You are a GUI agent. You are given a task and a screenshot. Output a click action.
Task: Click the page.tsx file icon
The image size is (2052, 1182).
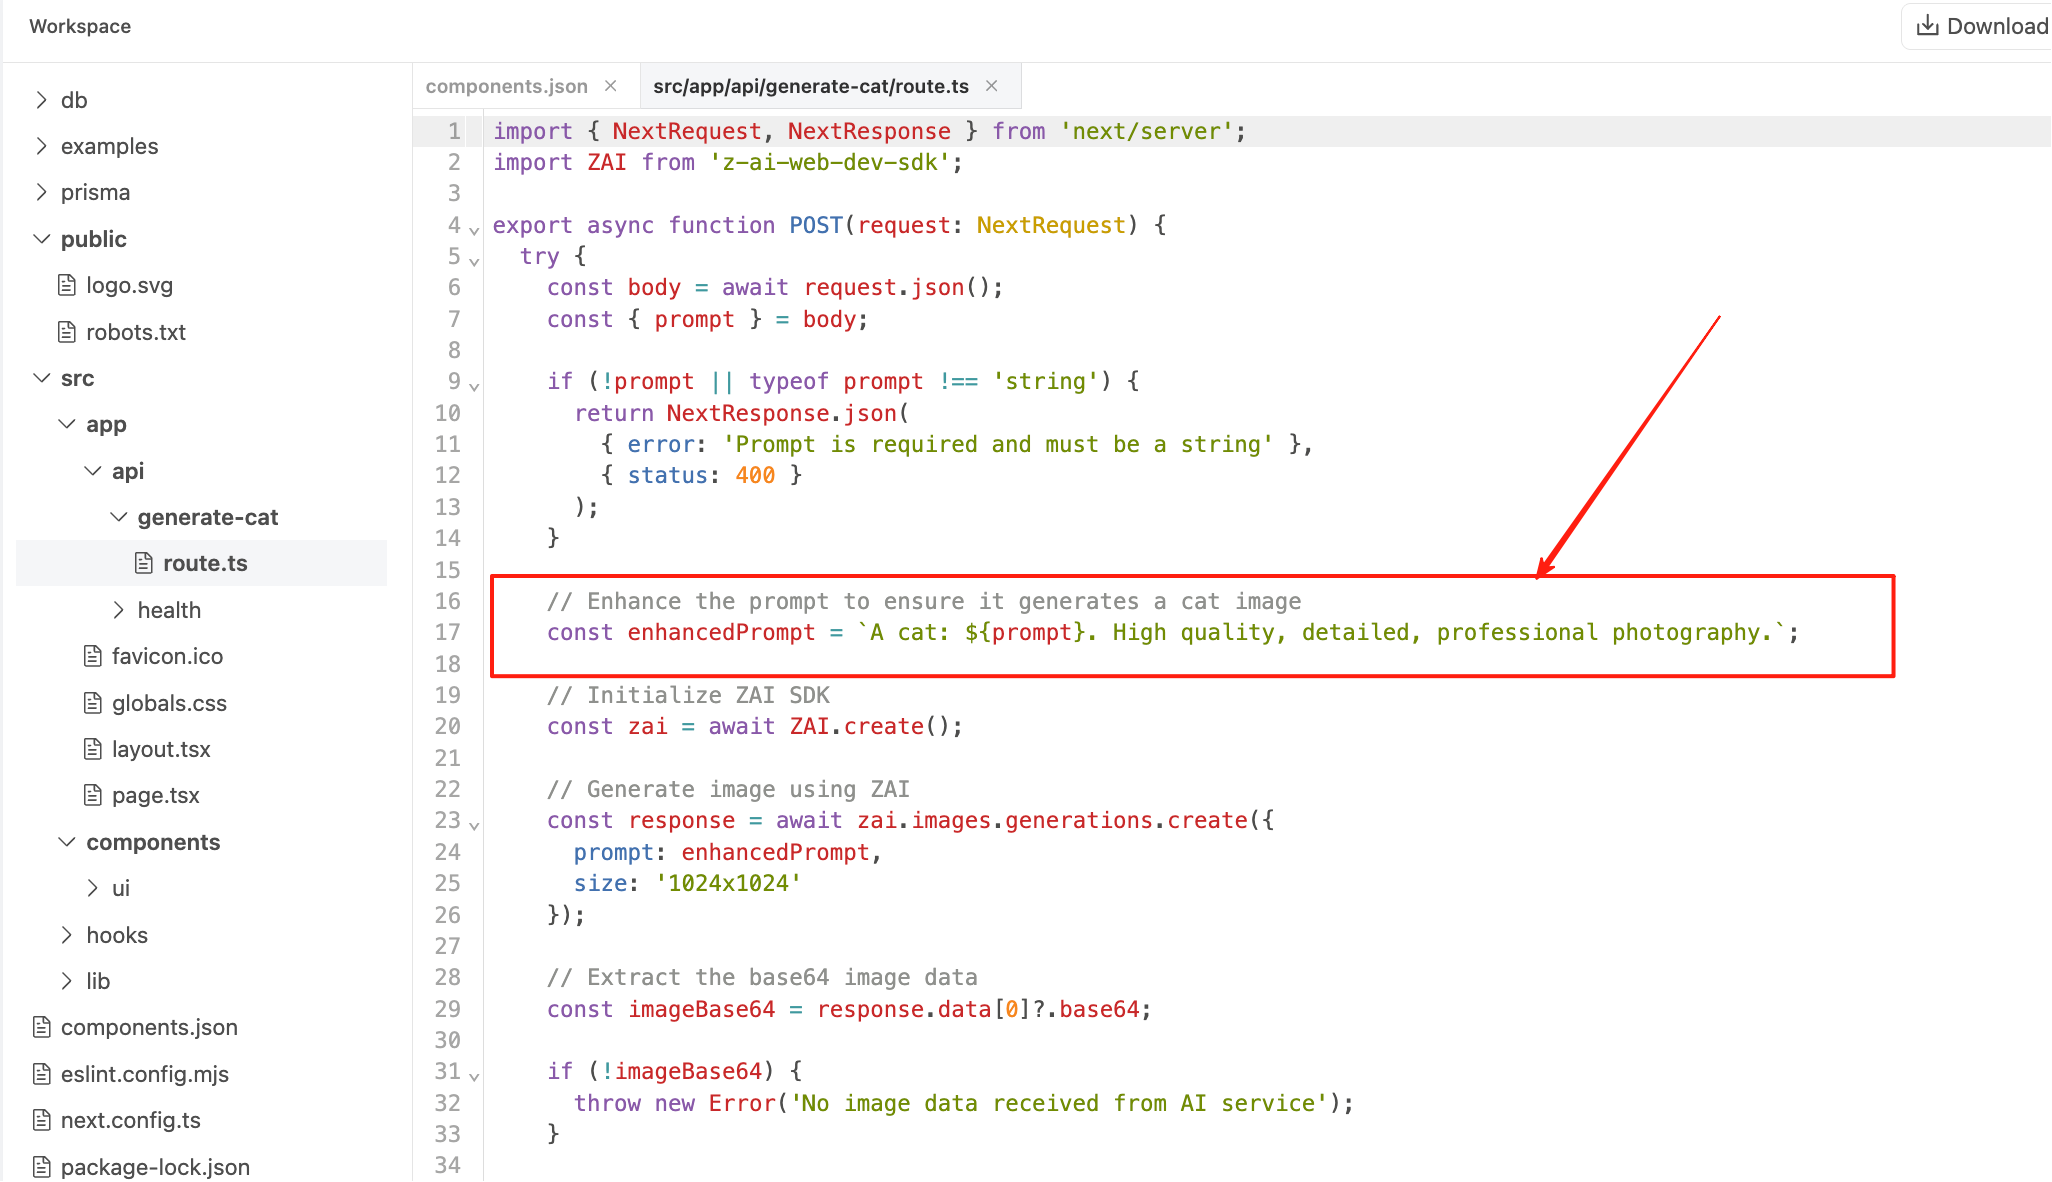(x=93, y=795)
